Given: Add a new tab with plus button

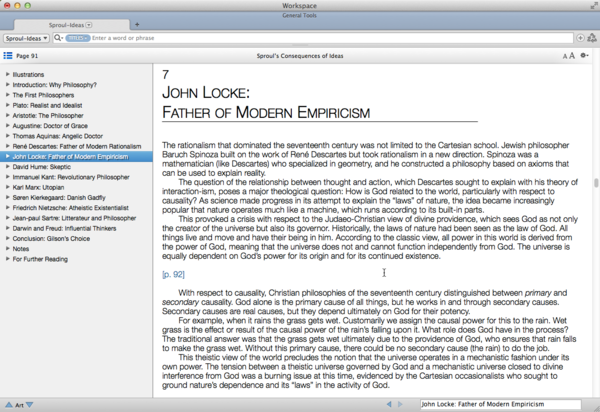Looking at the screenshot, I should click(x=137, y=23).
